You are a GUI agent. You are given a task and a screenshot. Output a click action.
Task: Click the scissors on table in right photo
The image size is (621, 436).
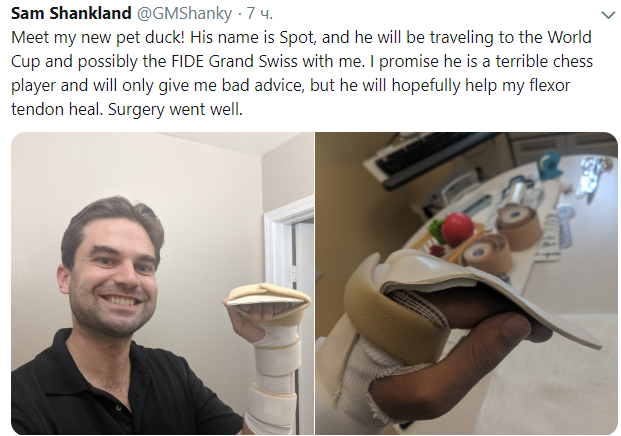pos(591,176)
